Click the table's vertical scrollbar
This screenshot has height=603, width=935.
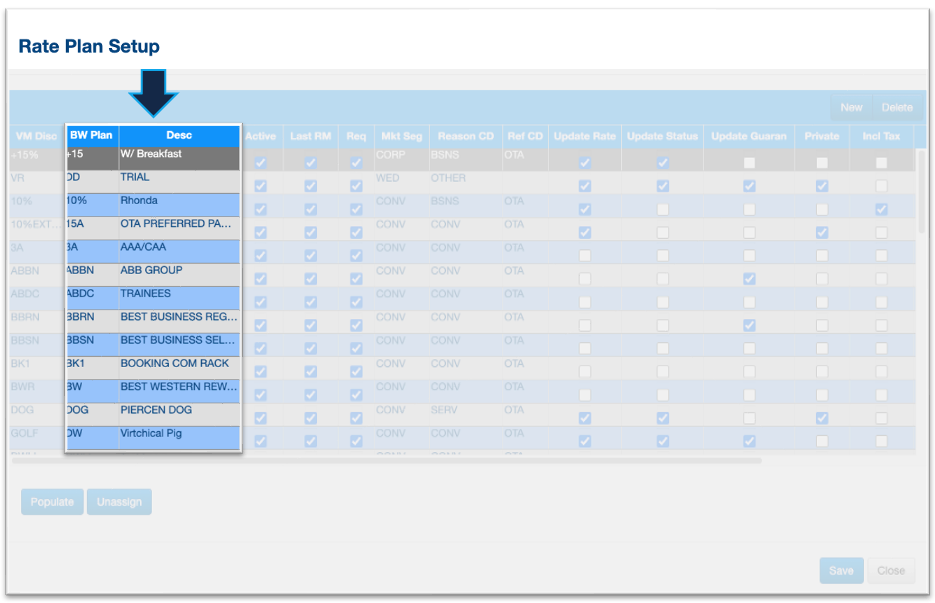point(920,192)
